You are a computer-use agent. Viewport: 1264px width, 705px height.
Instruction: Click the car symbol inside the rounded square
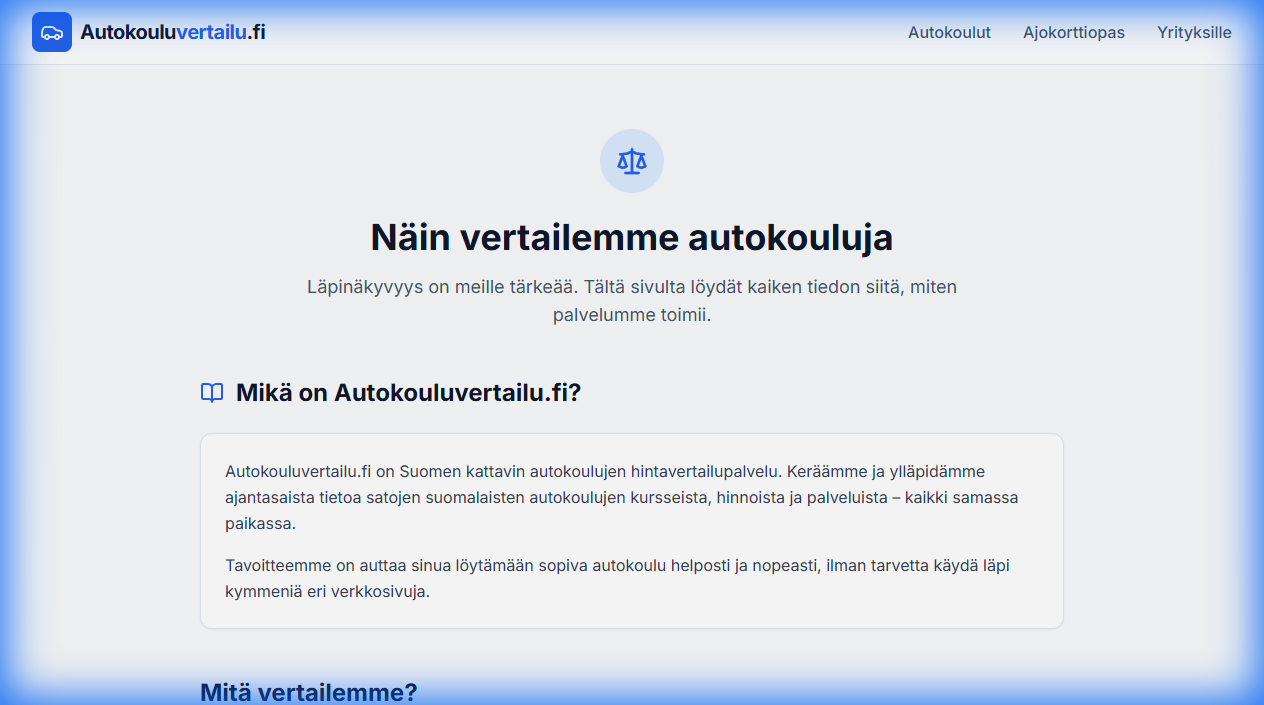(x=51, y=31)
